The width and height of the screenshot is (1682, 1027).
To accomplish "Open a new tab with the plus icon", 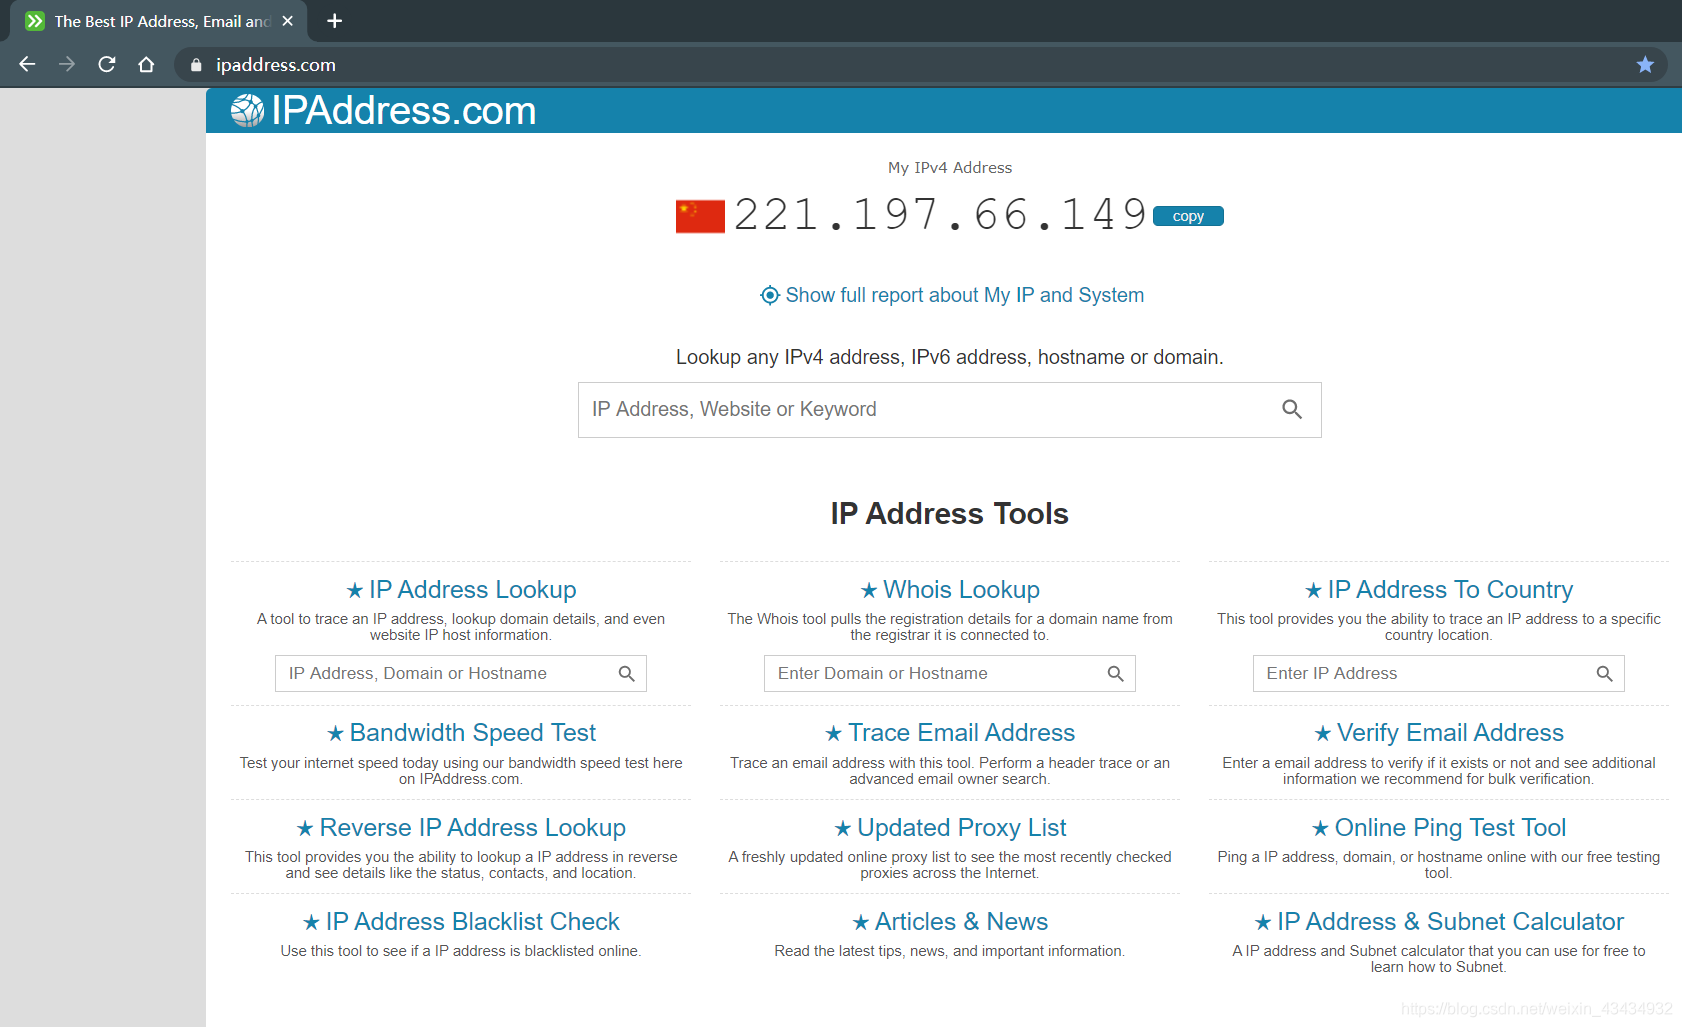I will pos(334,21).
